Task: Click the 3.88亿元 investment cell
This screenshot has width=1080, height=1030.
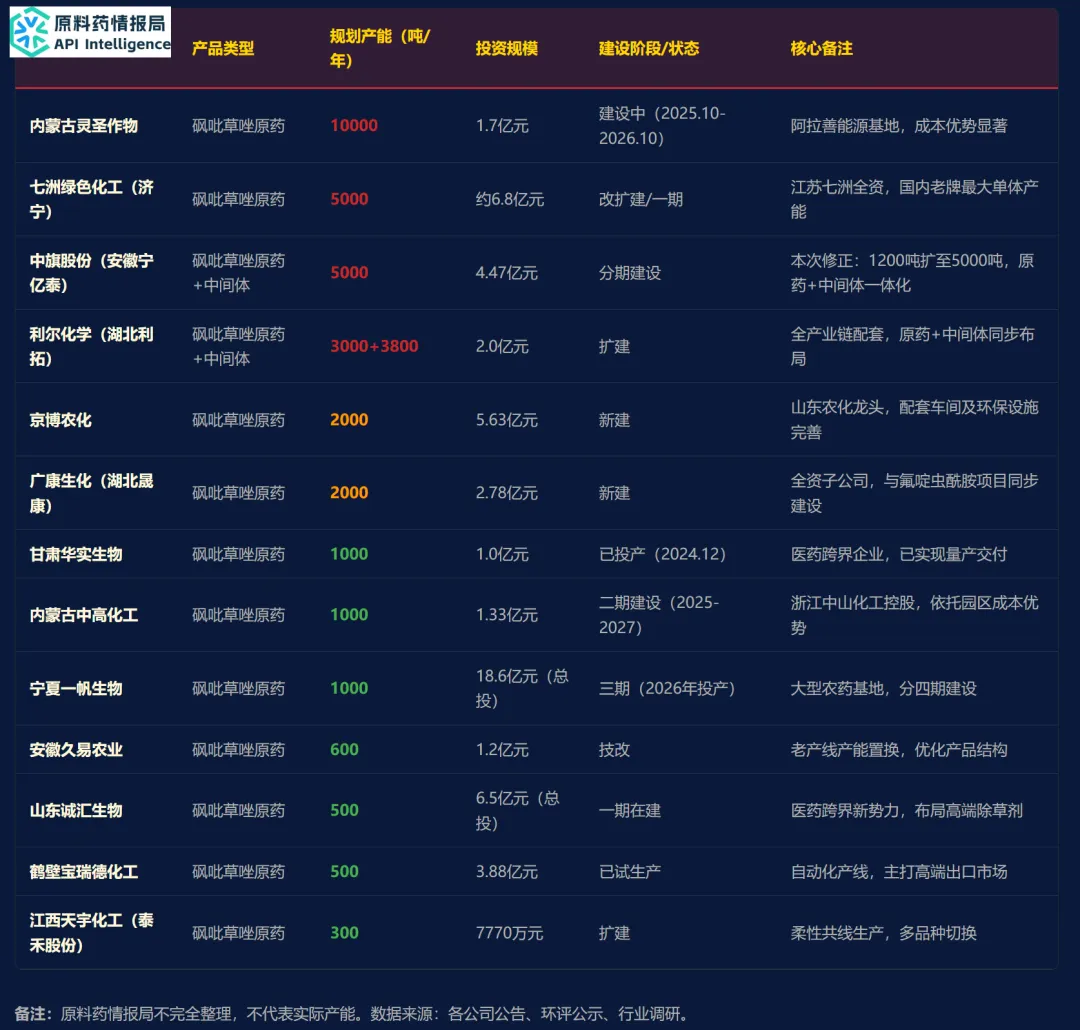Action: (x=506, y=872)
